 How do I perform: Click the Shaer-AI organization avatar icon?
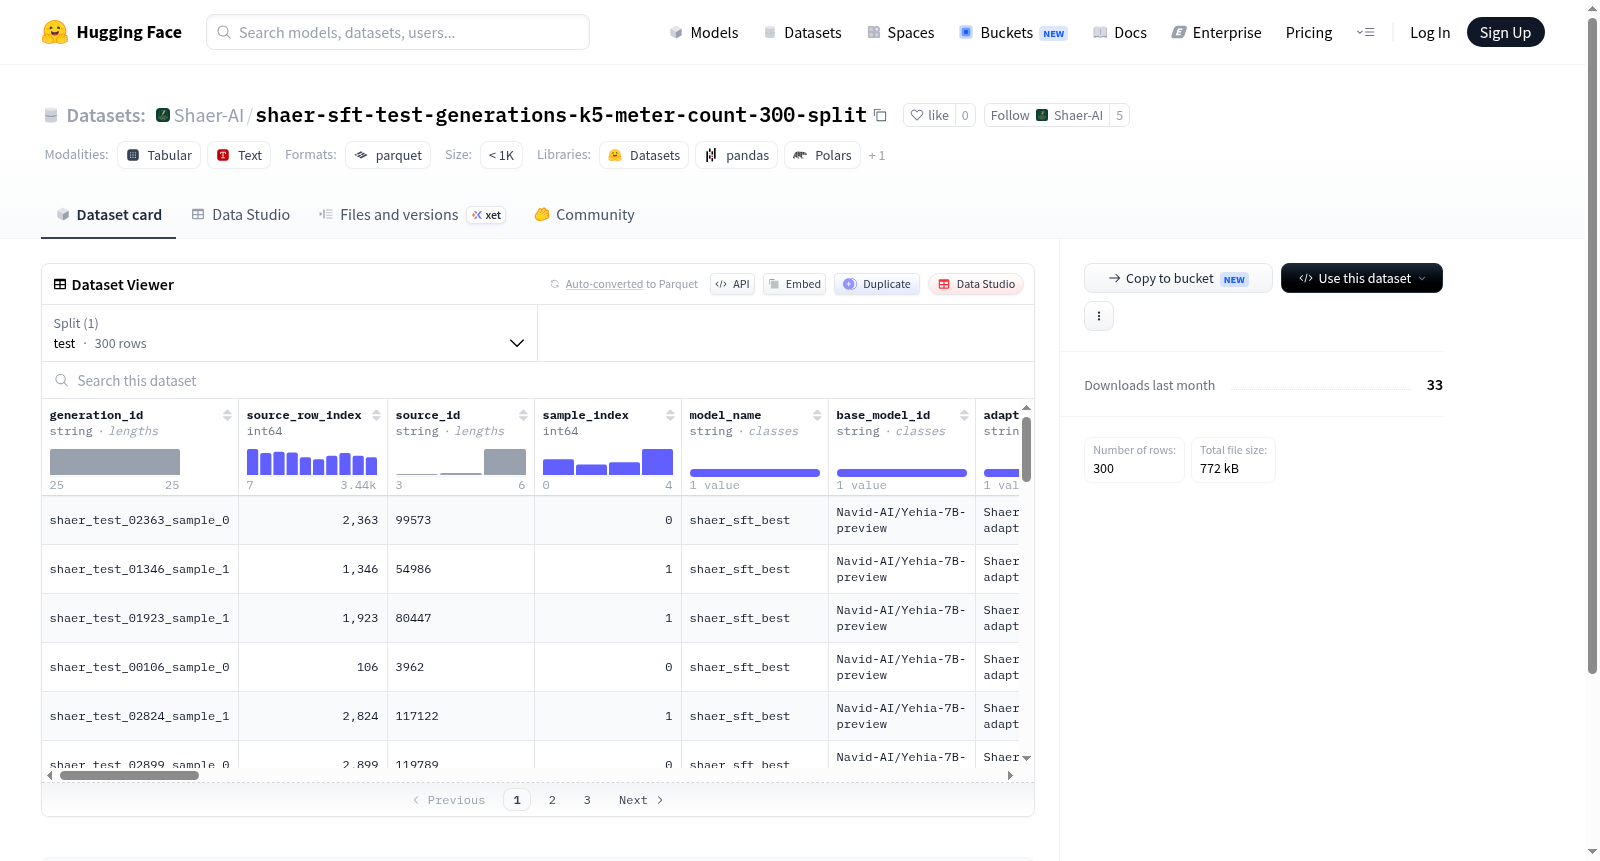tap(163, 115)
